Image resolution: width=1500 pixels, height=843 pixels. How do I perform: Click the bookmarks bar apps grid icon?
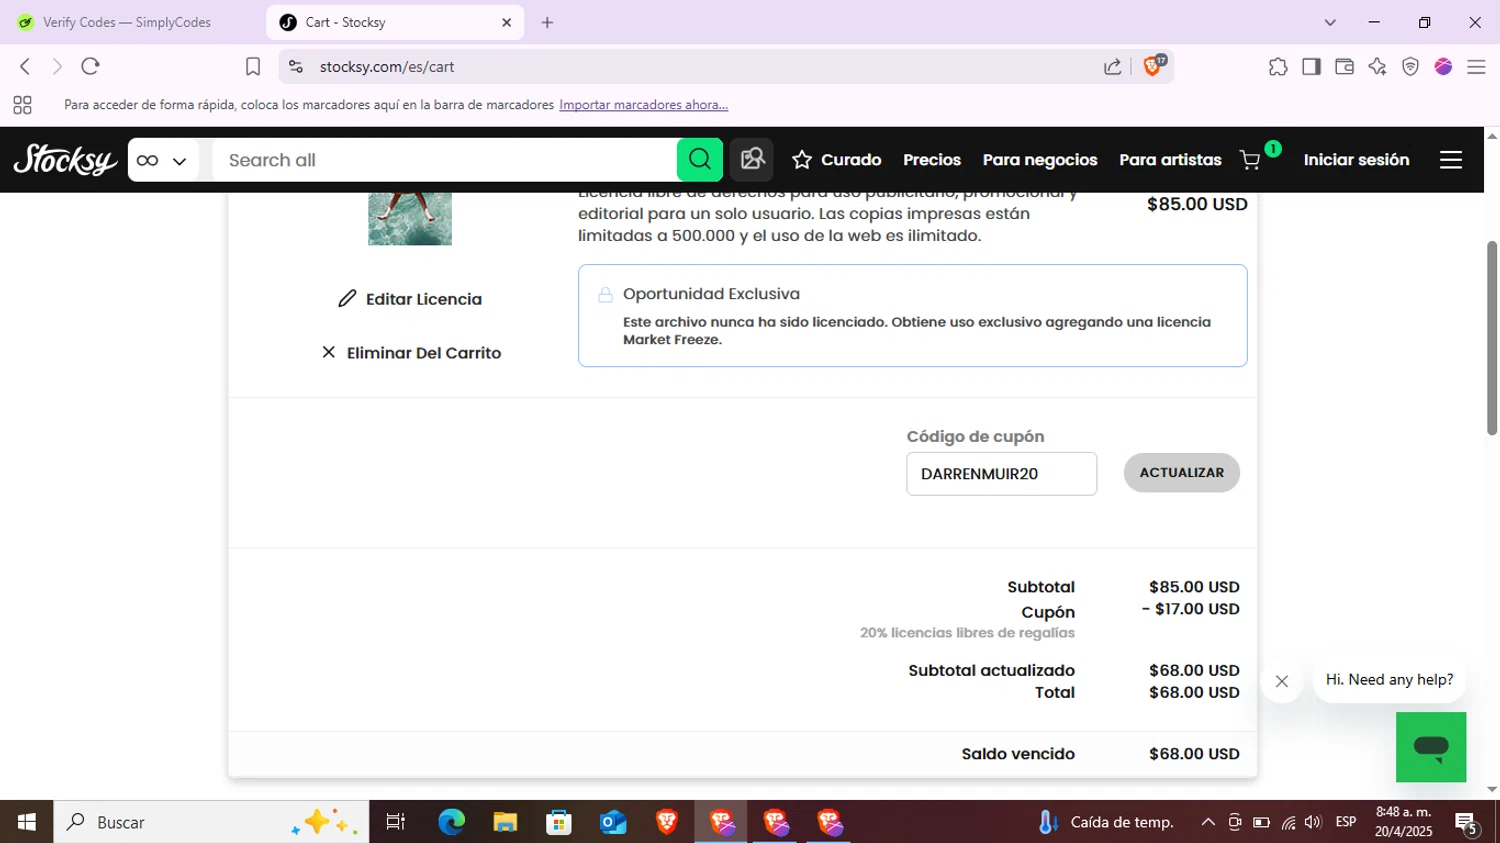(22, 105)
